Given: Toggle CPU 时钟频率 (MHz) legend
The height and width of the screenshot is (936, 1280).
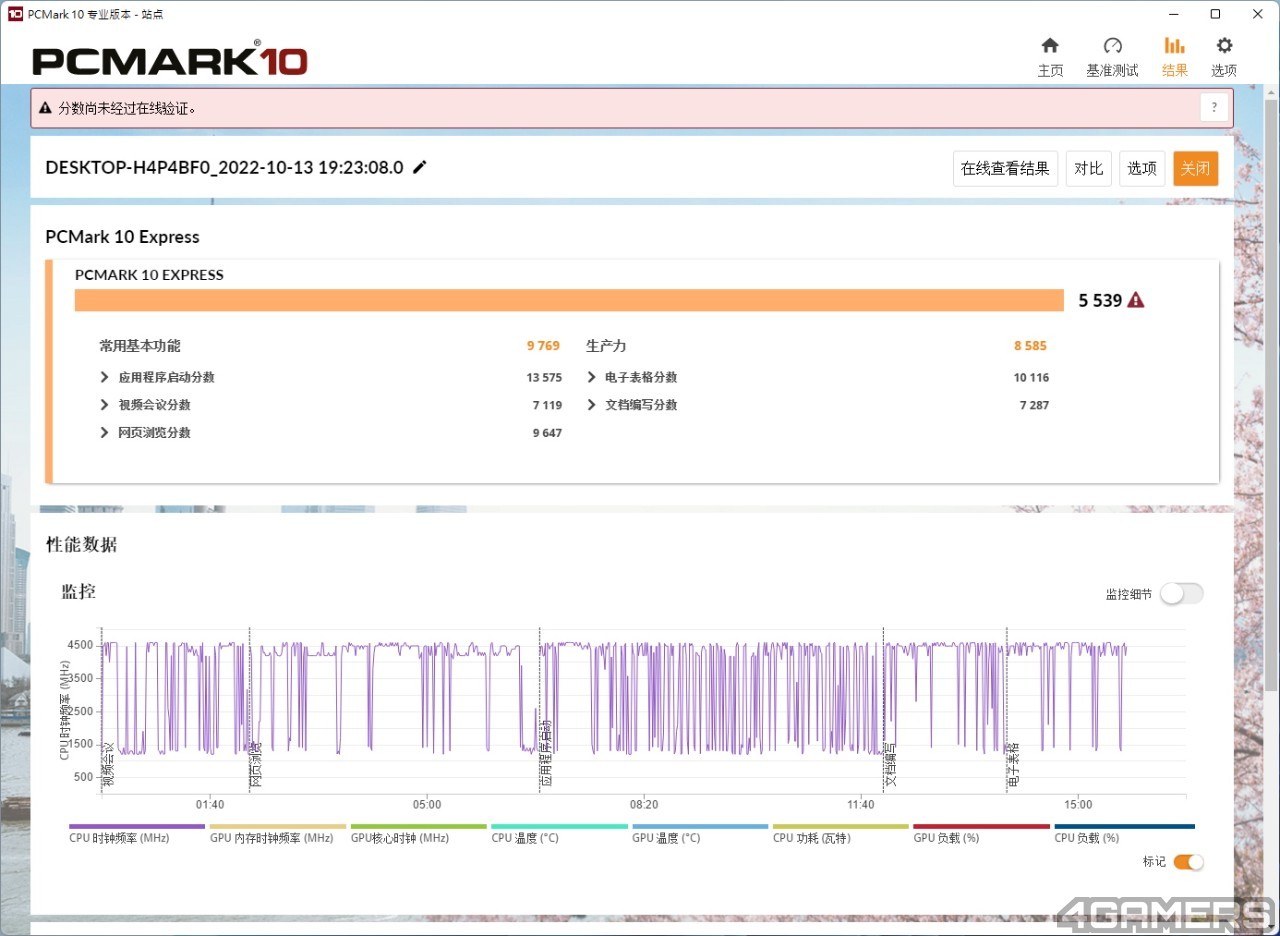Looking at the screenshot, I should [x=136, y=834].
